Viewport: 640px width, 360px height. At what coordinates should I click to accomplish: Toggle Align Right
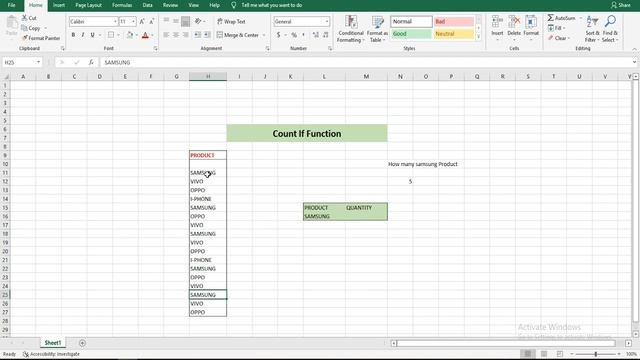185,35
